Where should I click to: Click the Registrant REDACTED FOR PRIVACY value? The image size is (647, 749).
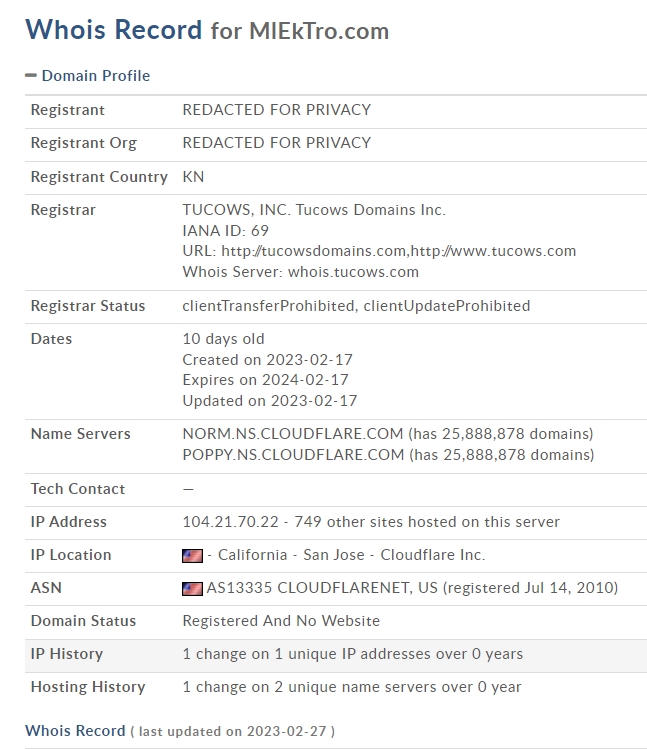pos(277,110)
